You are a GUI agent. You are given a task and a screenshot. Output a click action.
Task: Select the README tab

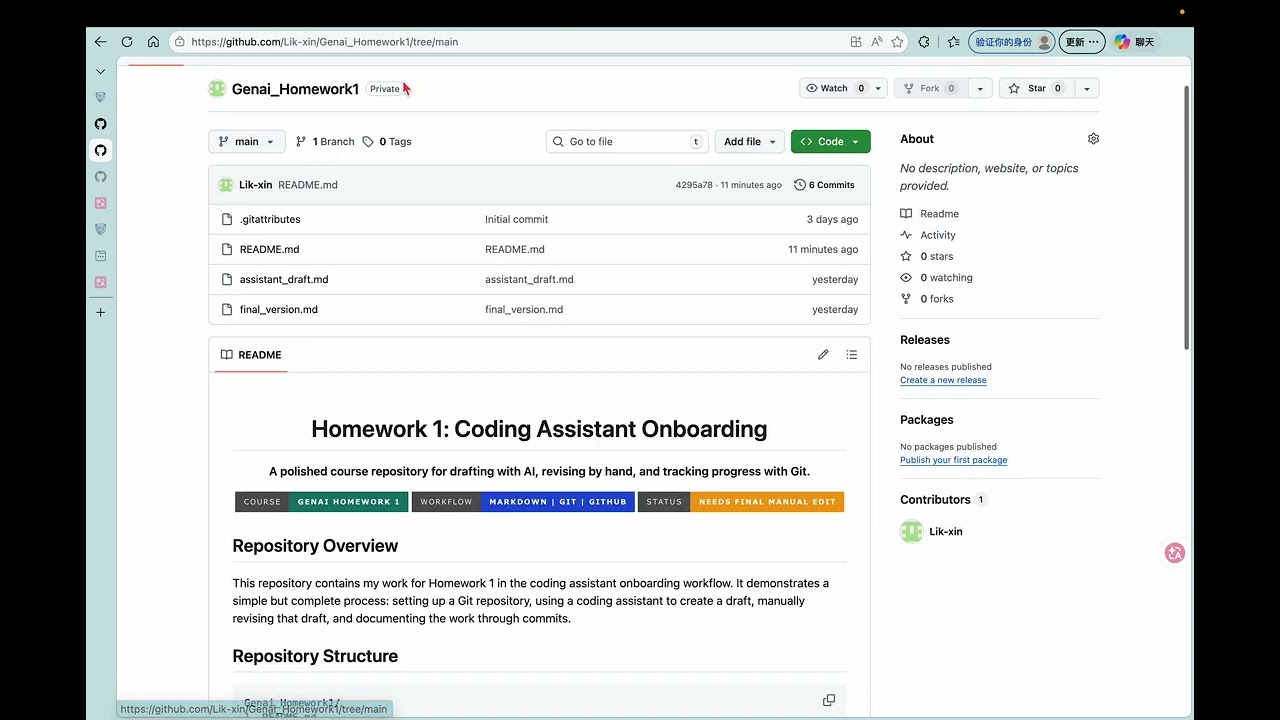pos(251,355)
